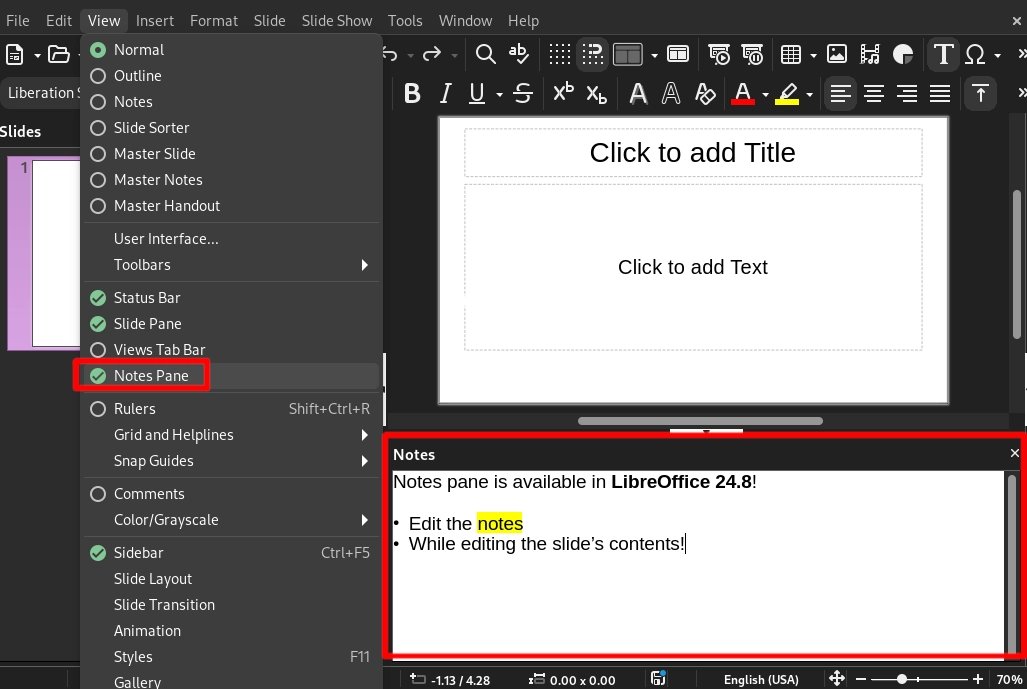The height and width of the screenshot is (689, 1027).
Task: Expand the Toolbars submenu
Action: point(141,264)
